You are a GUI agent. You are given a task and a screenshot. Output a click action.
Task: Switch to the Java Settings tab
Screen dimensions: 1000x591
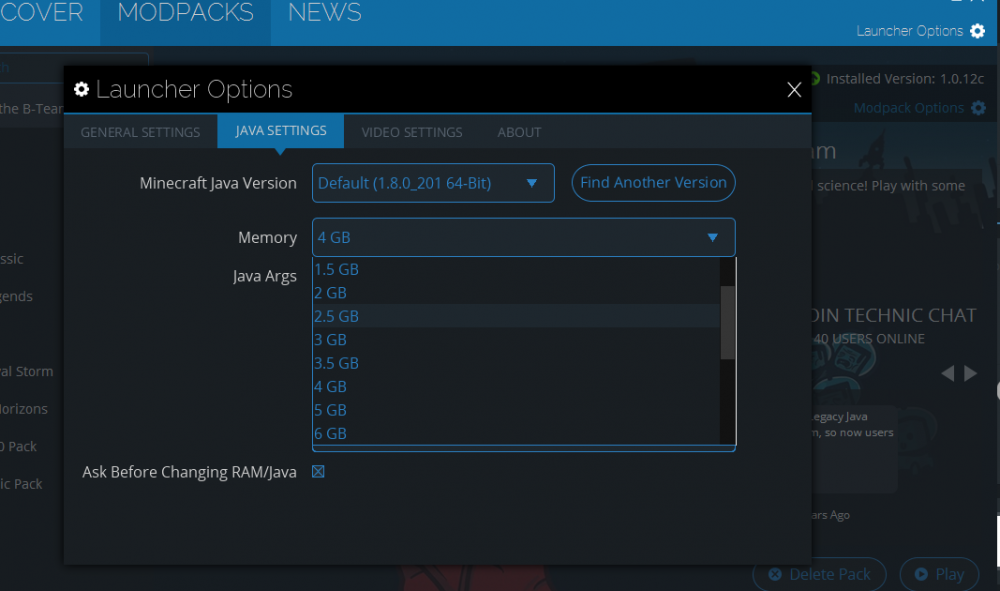point(281,131)
